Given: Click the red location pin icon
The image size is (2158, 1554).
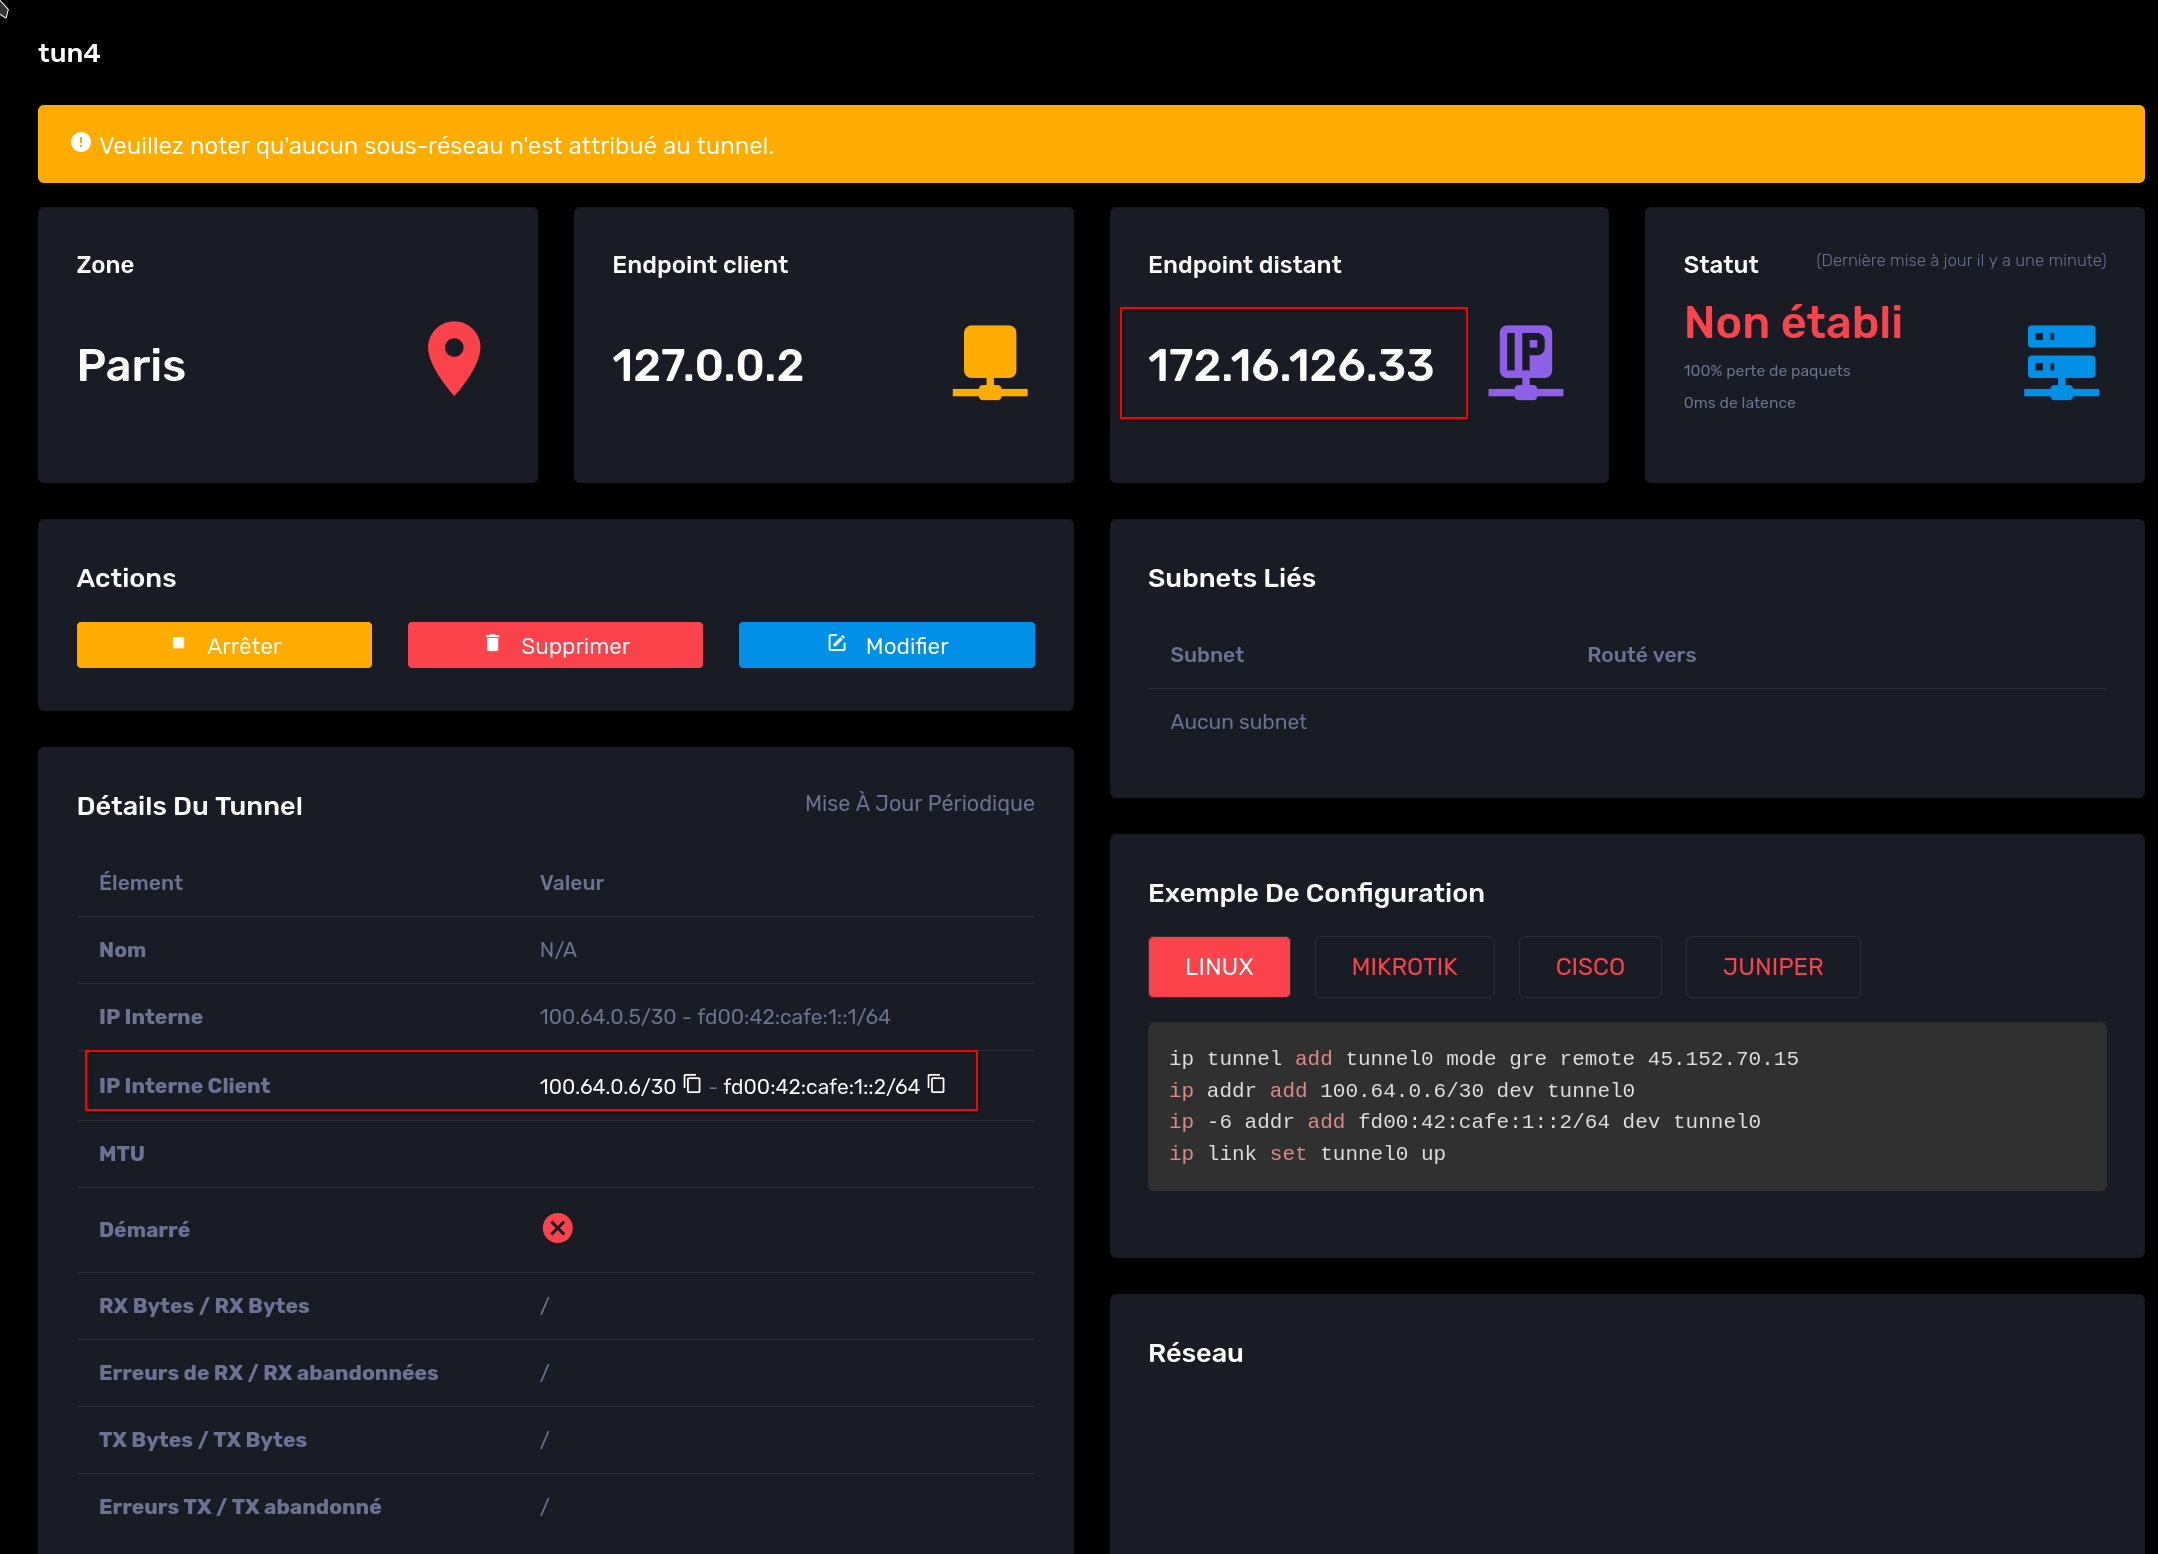Looking at the screenshot, I should click(454, 358).
